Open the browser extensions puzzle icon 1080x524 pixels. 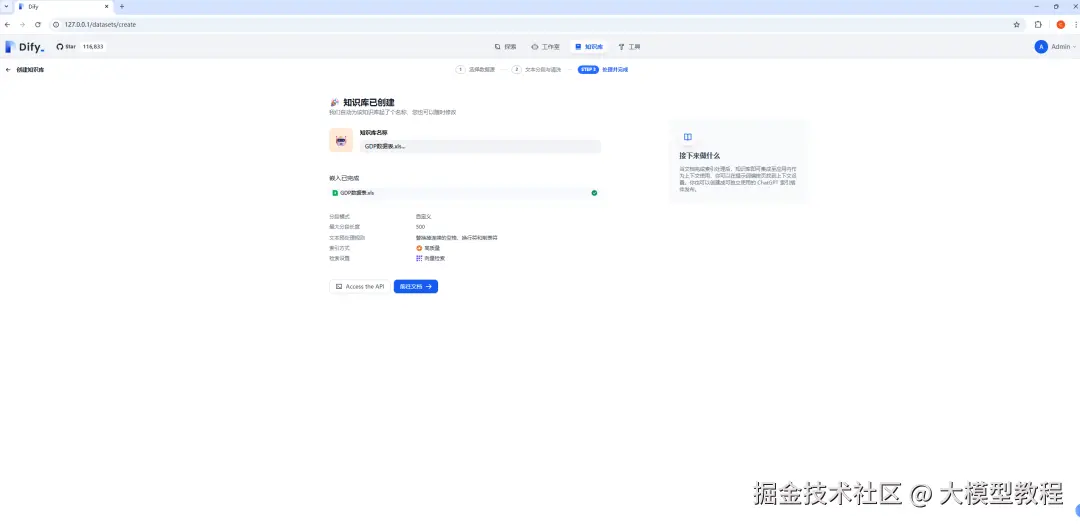pos(1038,24)
